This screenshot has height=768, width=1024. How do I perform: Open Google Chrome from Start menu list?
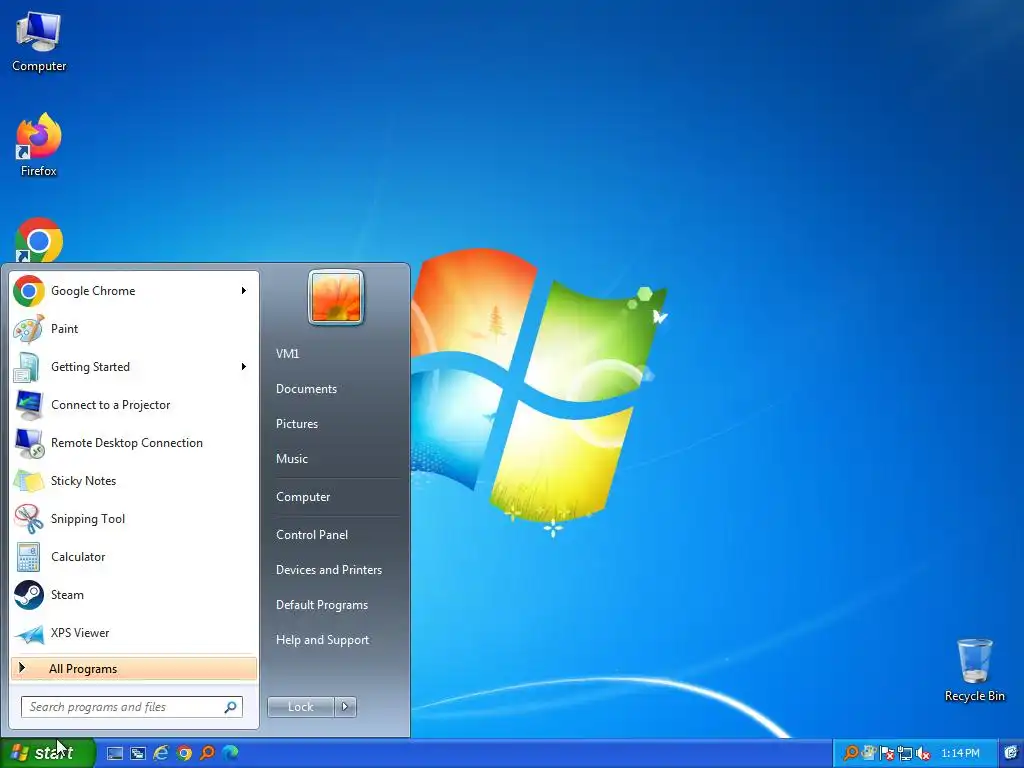point(134,291)
